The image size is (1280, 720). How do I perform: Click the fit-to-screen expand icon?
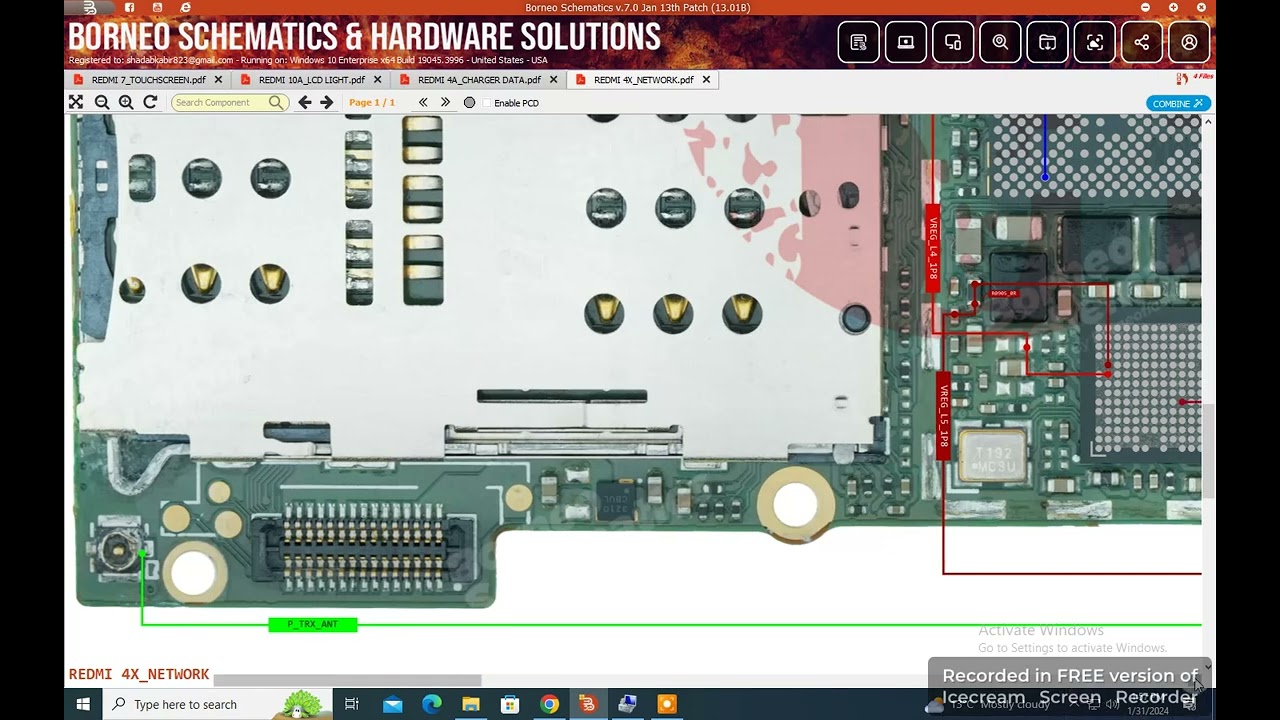76,102
